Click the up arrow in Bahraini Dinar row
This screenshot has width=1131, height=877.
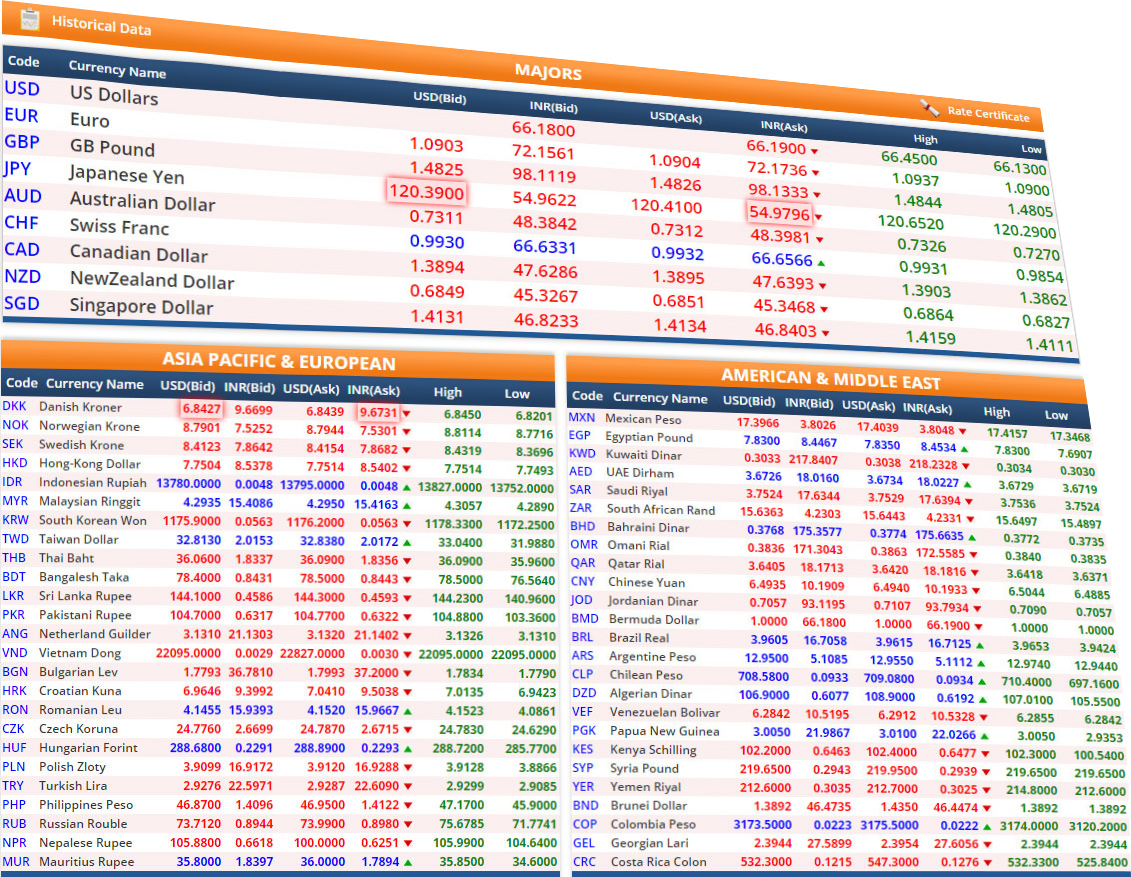972,537
